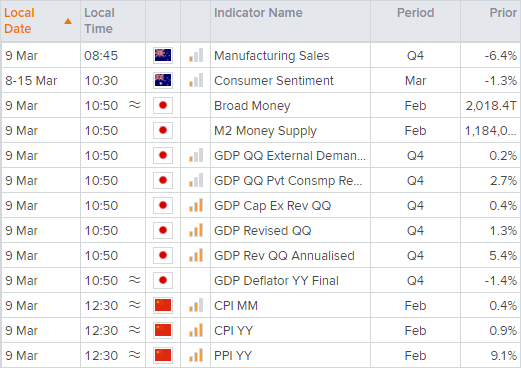
Task: Click the China flag next to CPI MM
Action: click(163, 305)
